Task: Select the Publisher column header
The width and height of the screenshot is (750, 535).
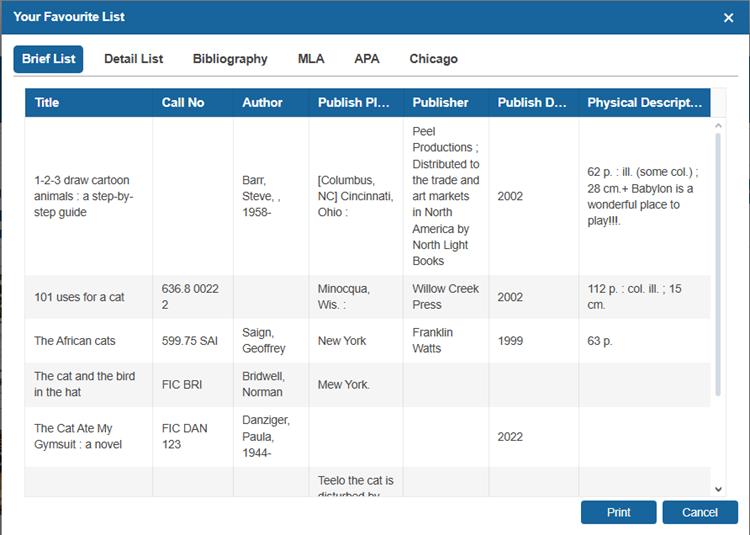Action: (x=440, y=102)
